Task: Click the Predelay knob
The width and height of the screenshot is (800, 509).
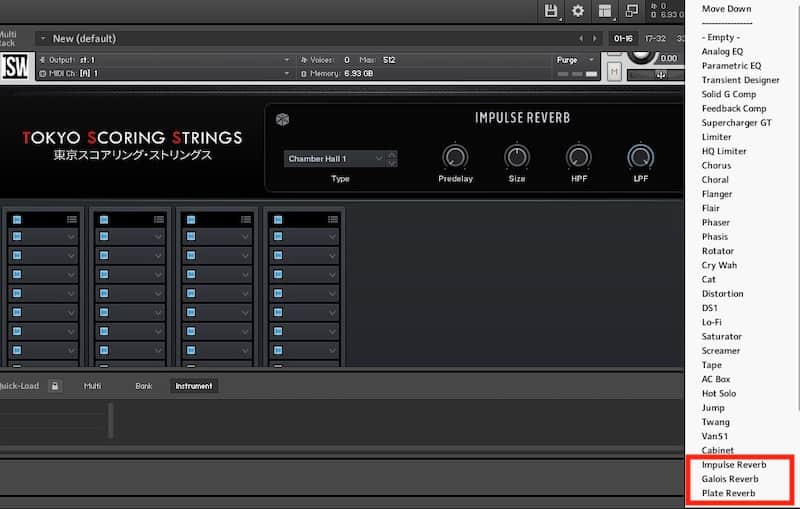Action: click(455, 157)
